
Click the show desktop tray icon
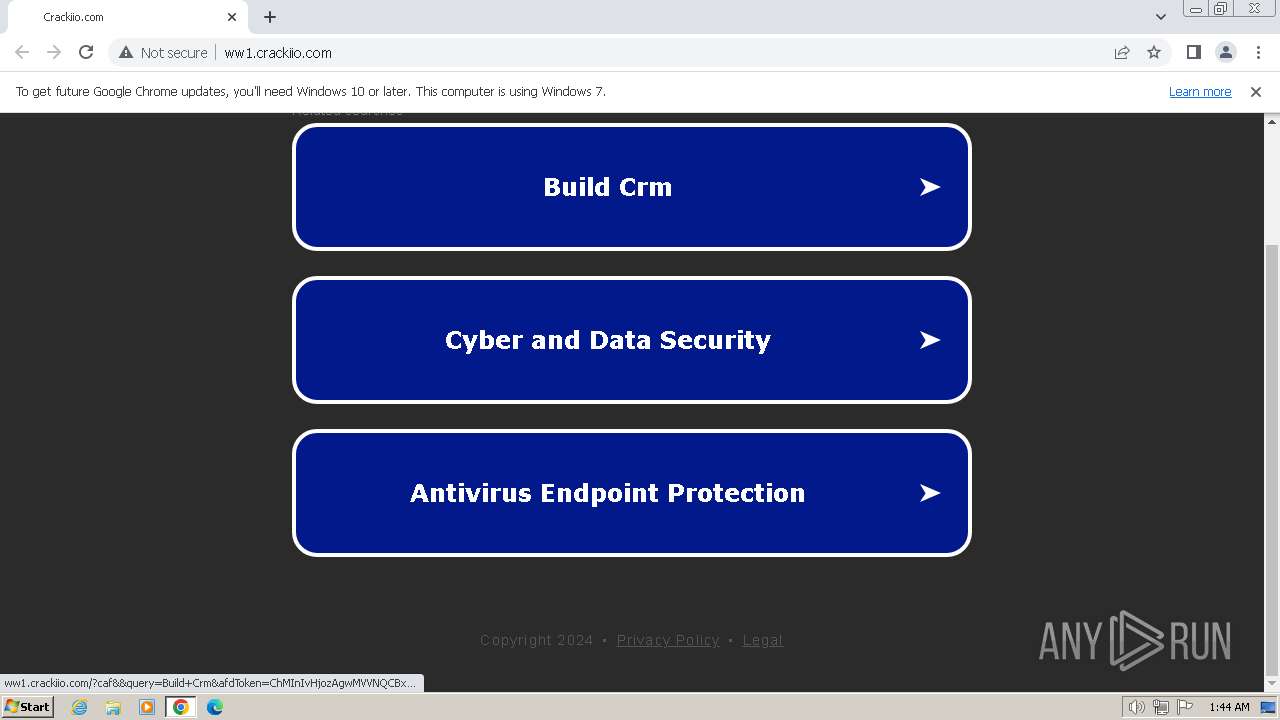click(1268, 707)
